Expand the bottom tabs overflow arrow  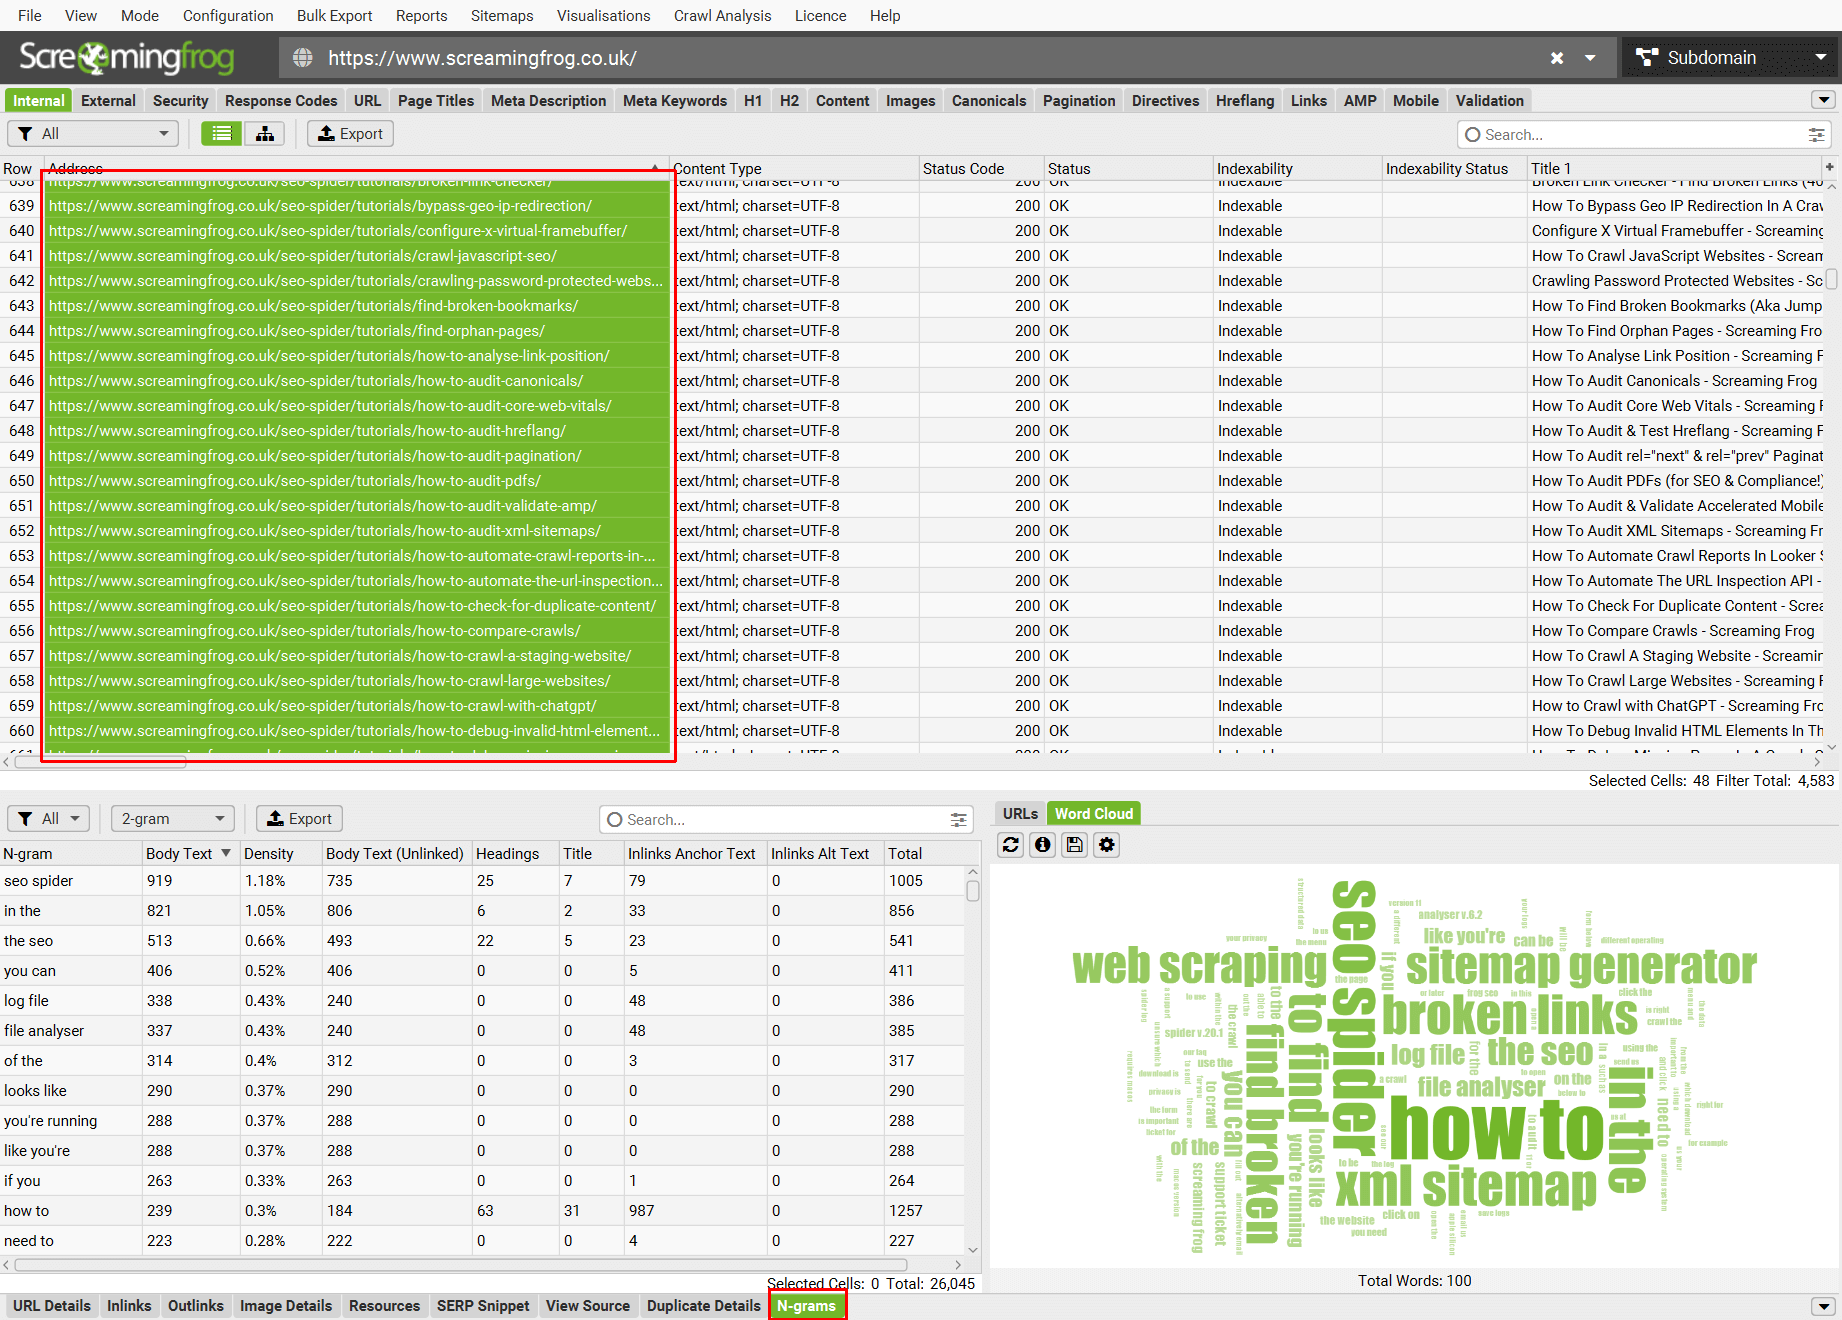point(1824,1306)
